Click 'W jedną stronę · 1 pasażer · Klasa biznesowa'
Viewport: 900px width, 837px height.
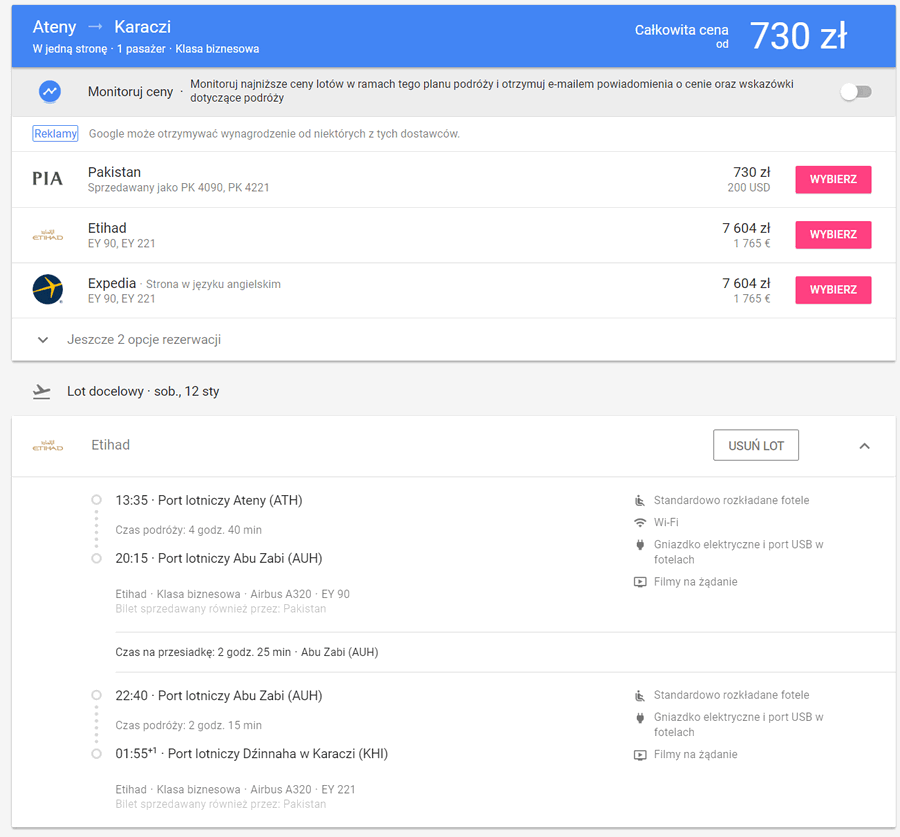[146, 49]
